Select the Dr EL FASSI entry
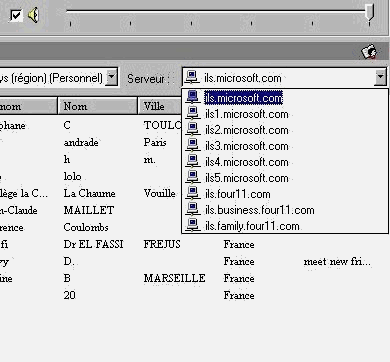390x362 pixels. point(93,244)
